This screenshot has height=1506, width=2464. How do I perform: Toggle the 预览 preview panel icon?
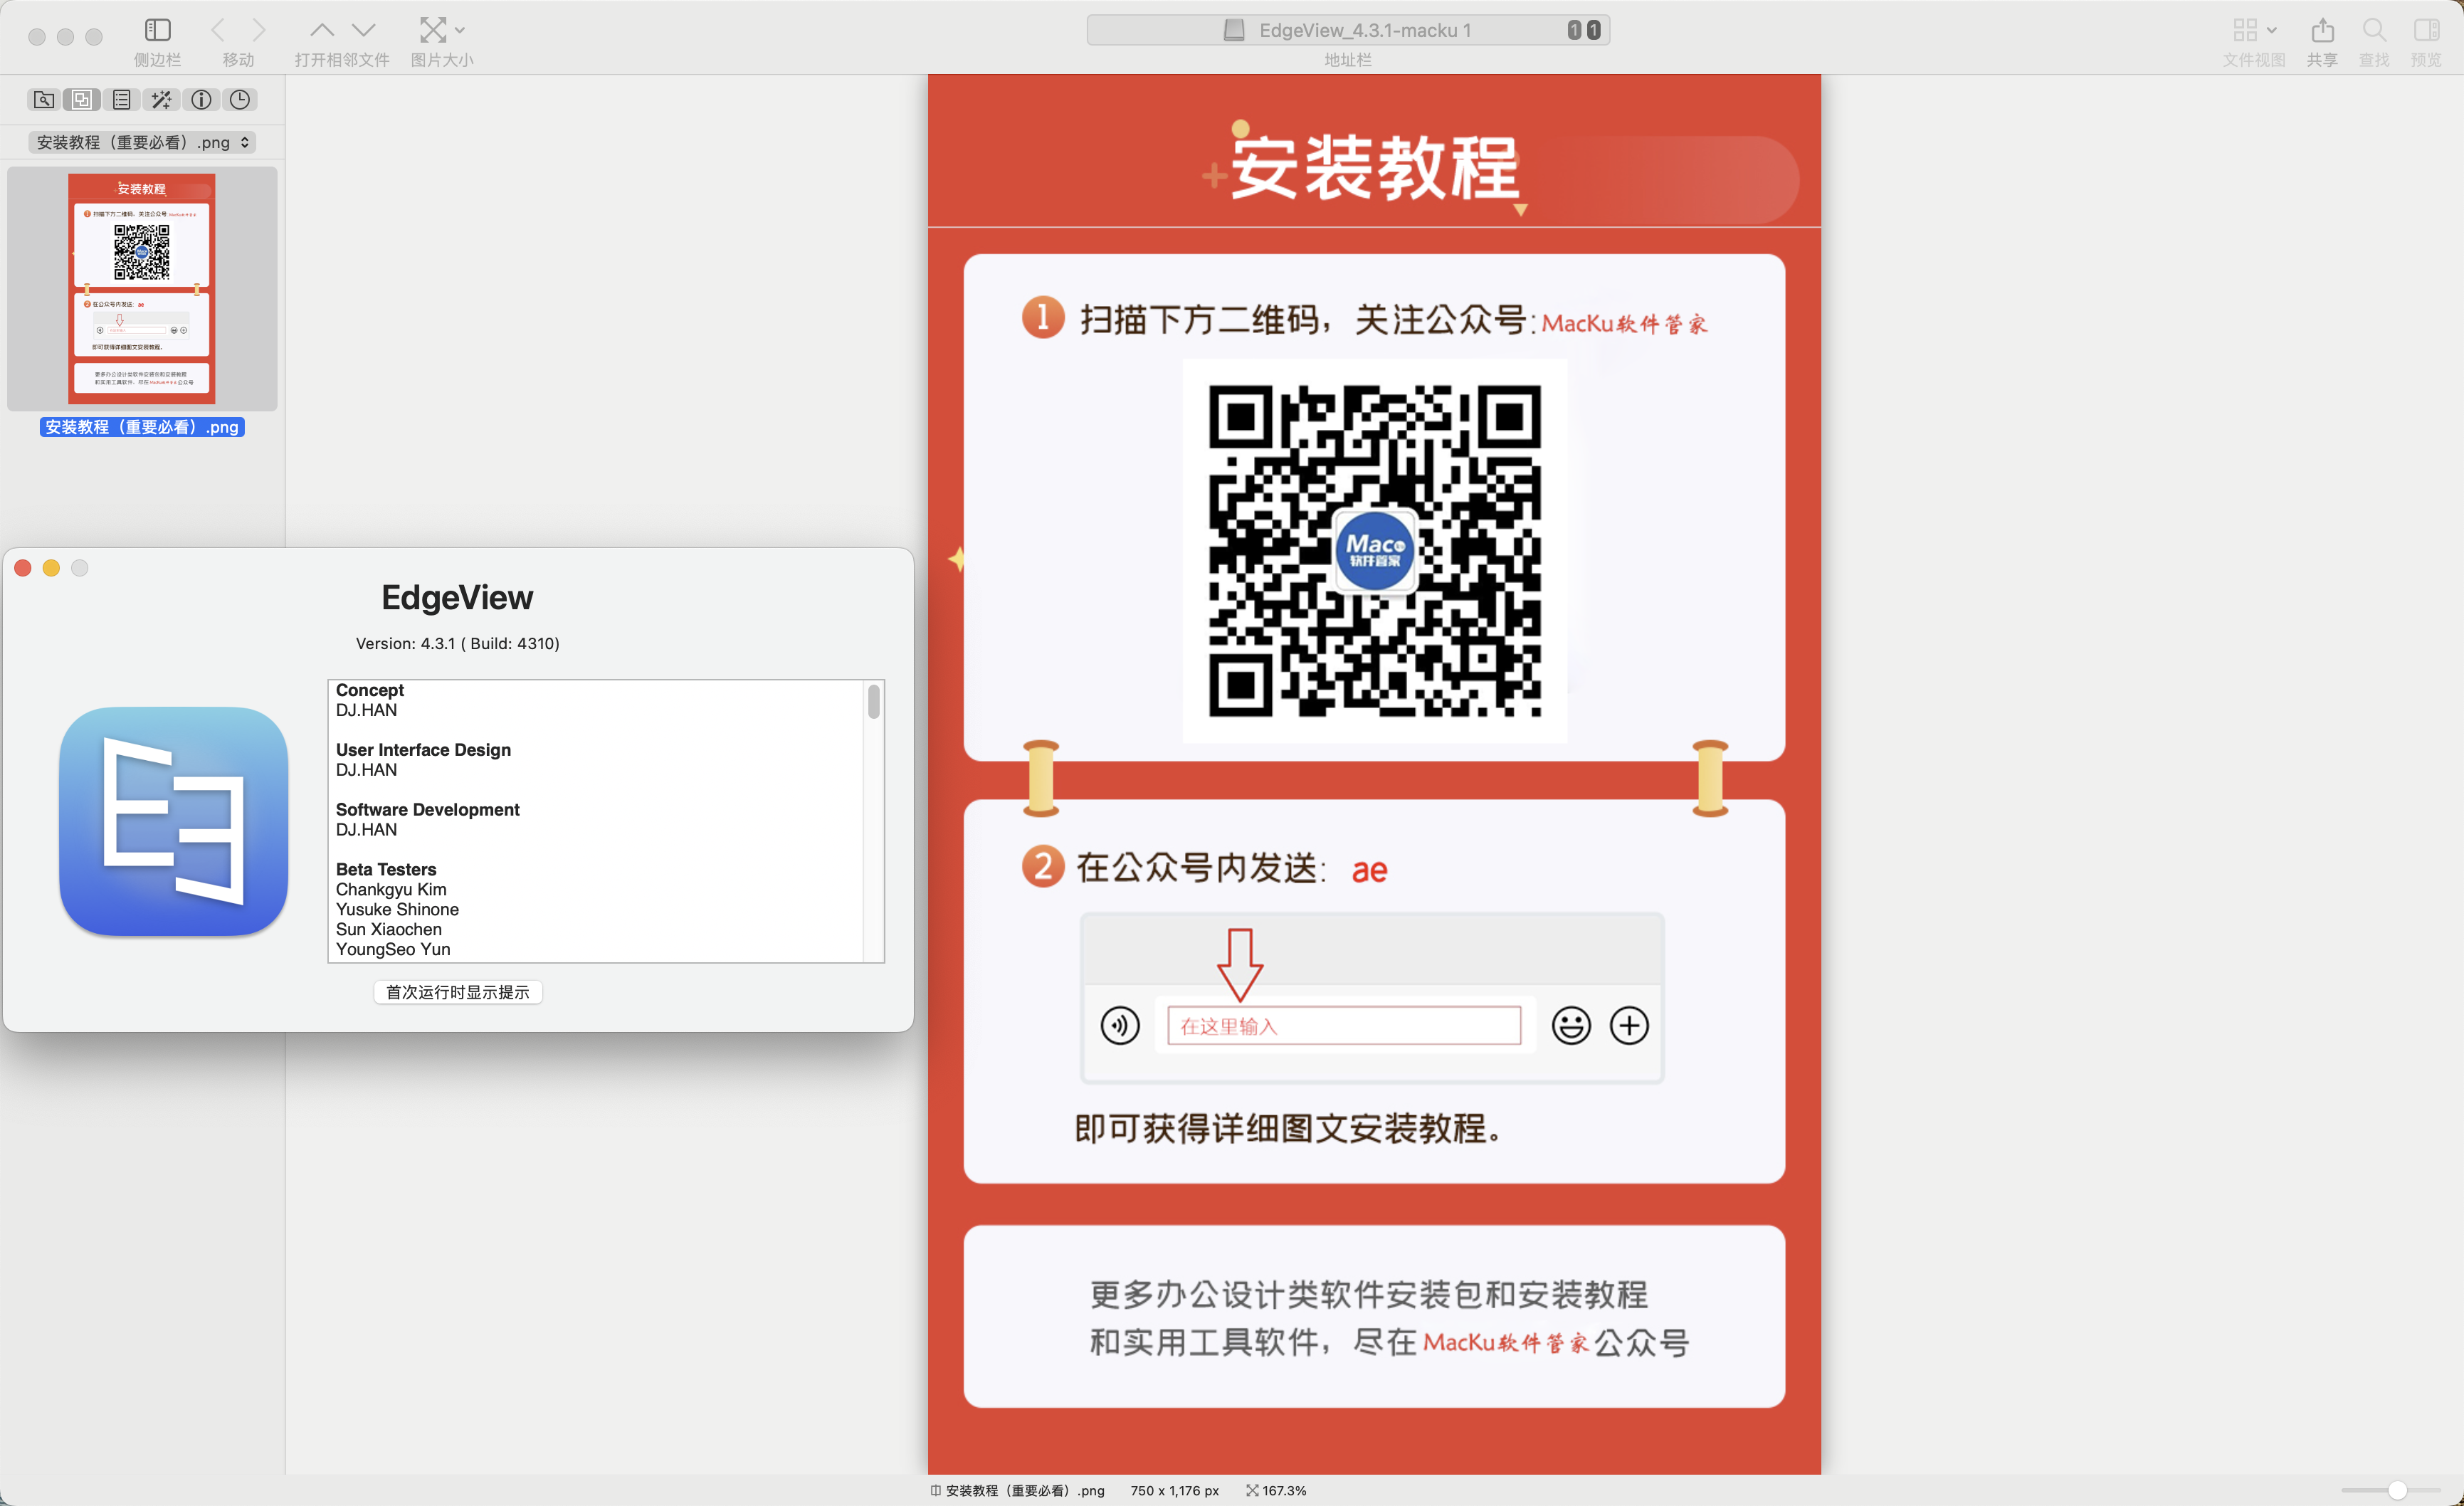[2427, 30]
